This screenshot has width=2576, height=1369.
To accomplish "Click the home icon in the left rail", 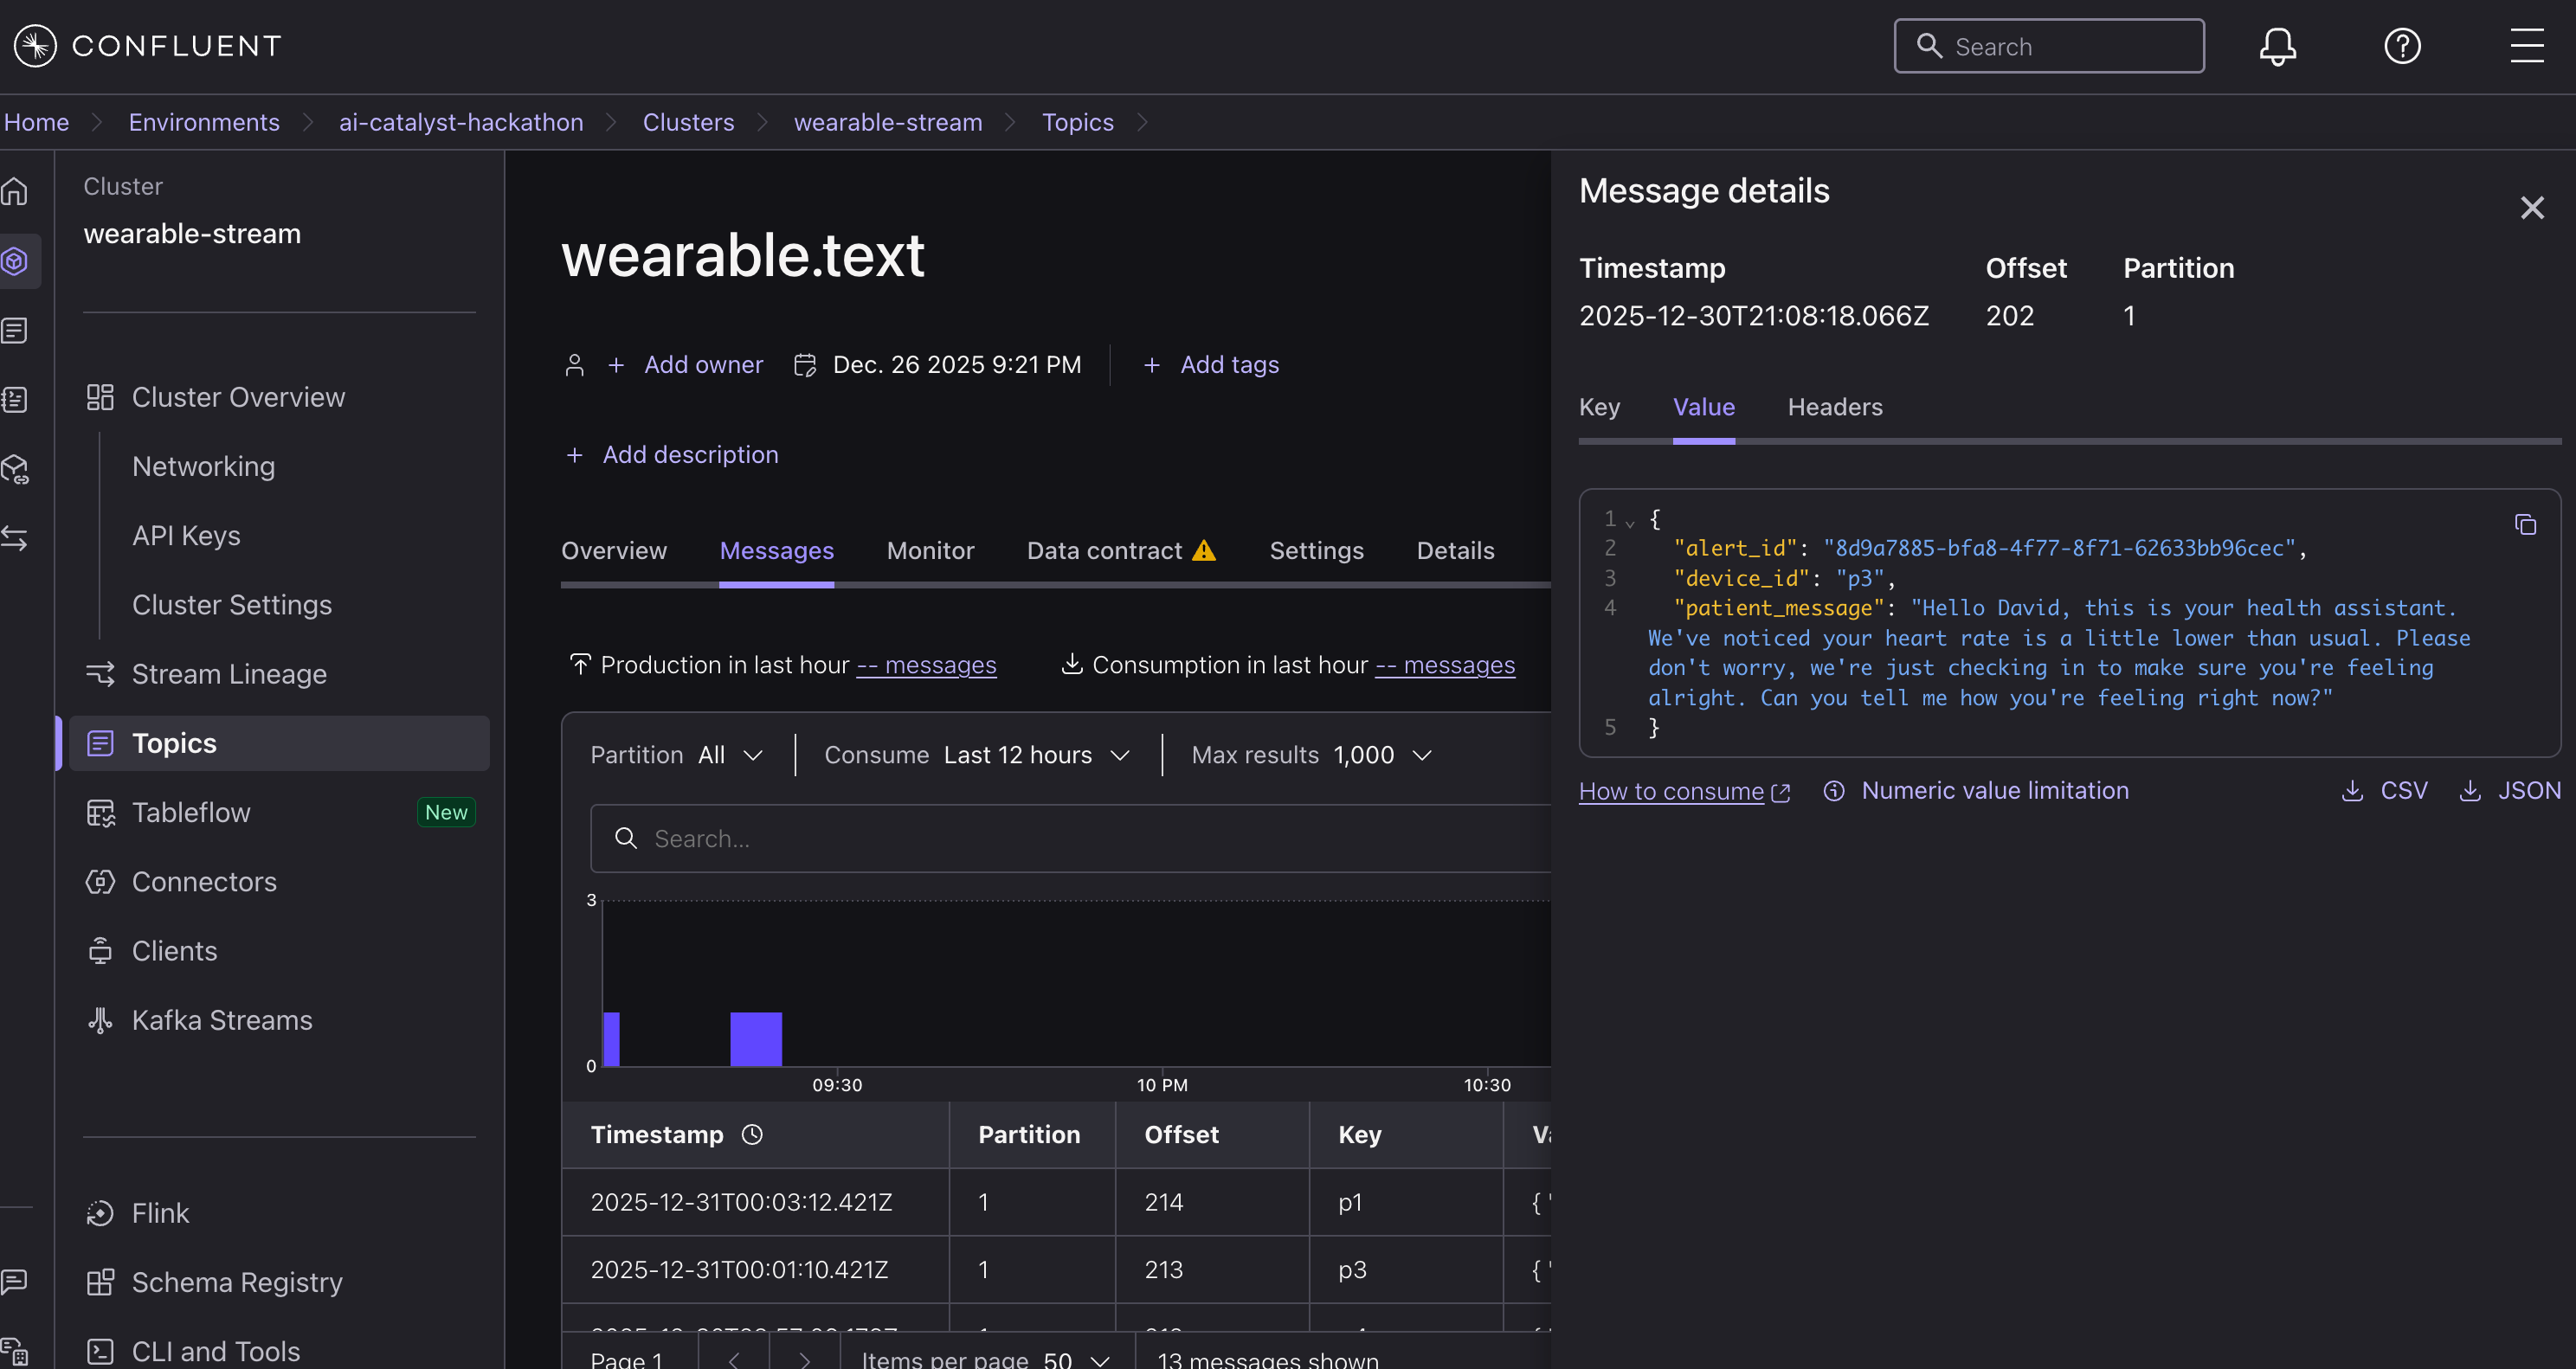I will (x=15, y=192).
